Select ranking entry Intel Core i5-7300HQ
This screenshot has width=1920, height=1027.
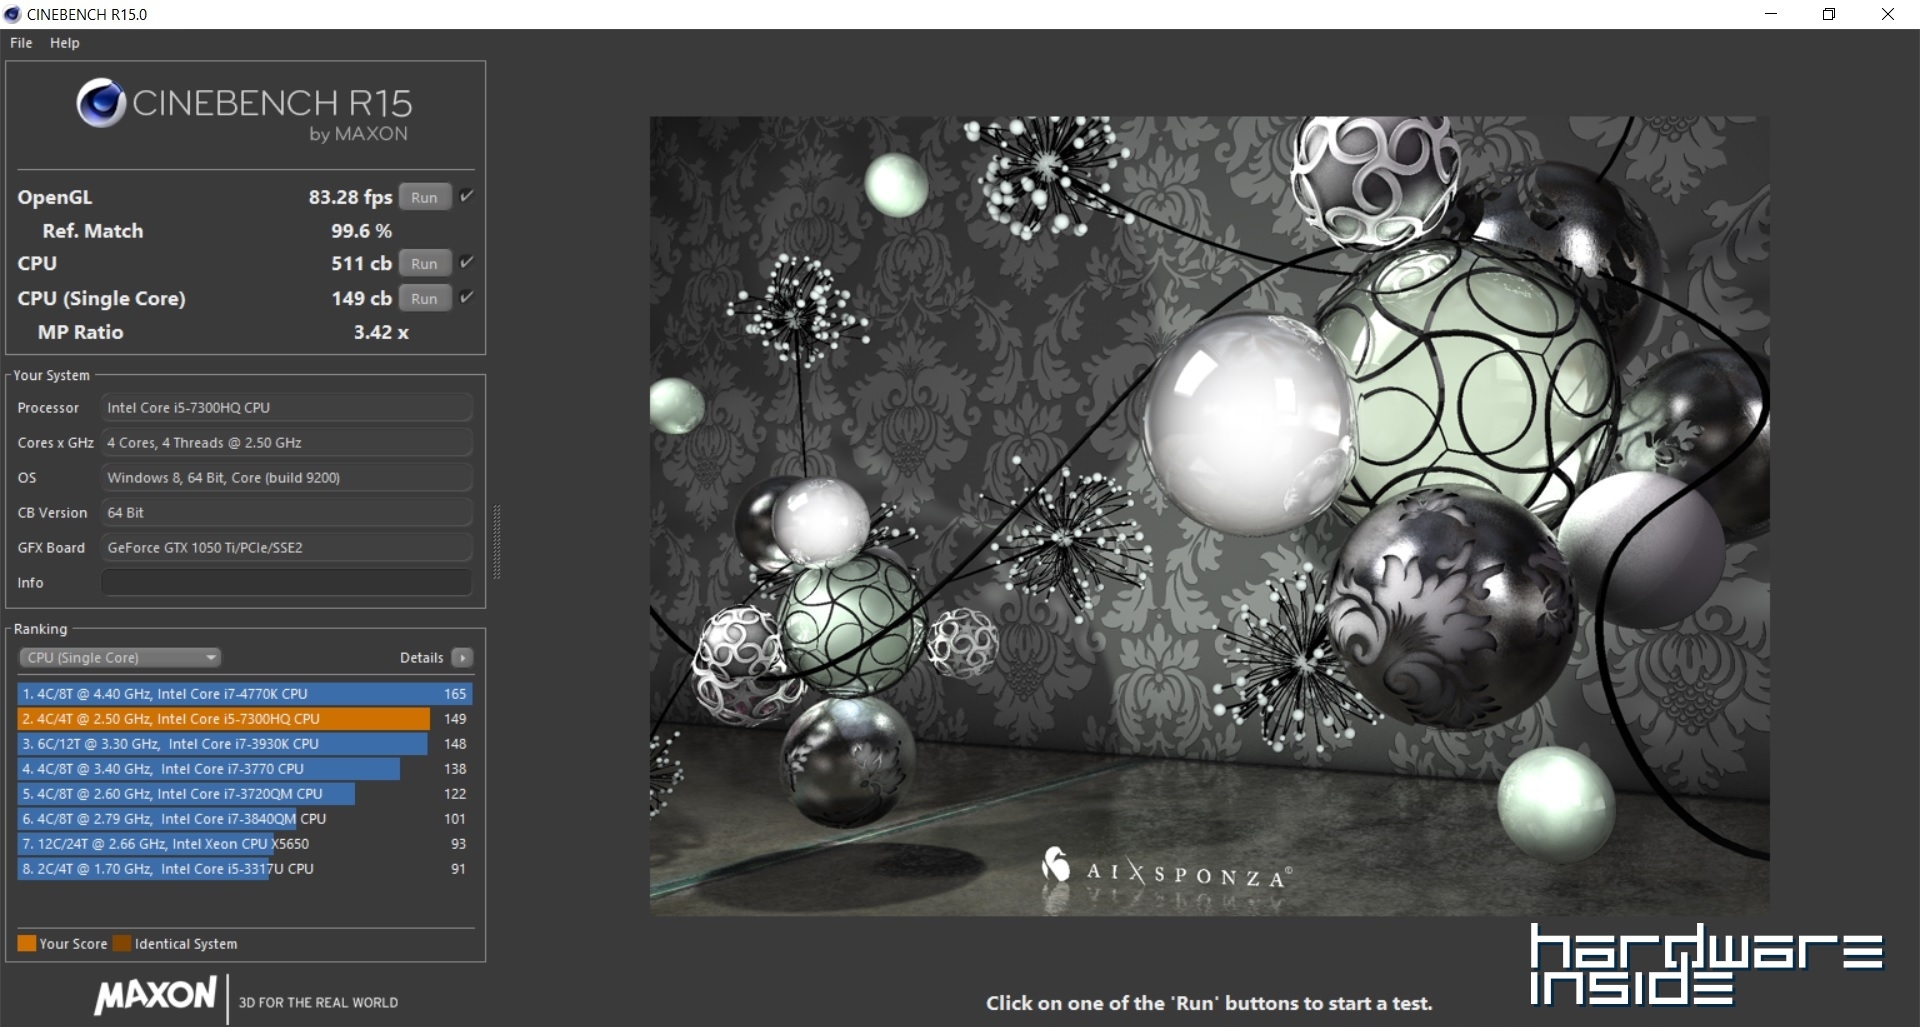245,718
